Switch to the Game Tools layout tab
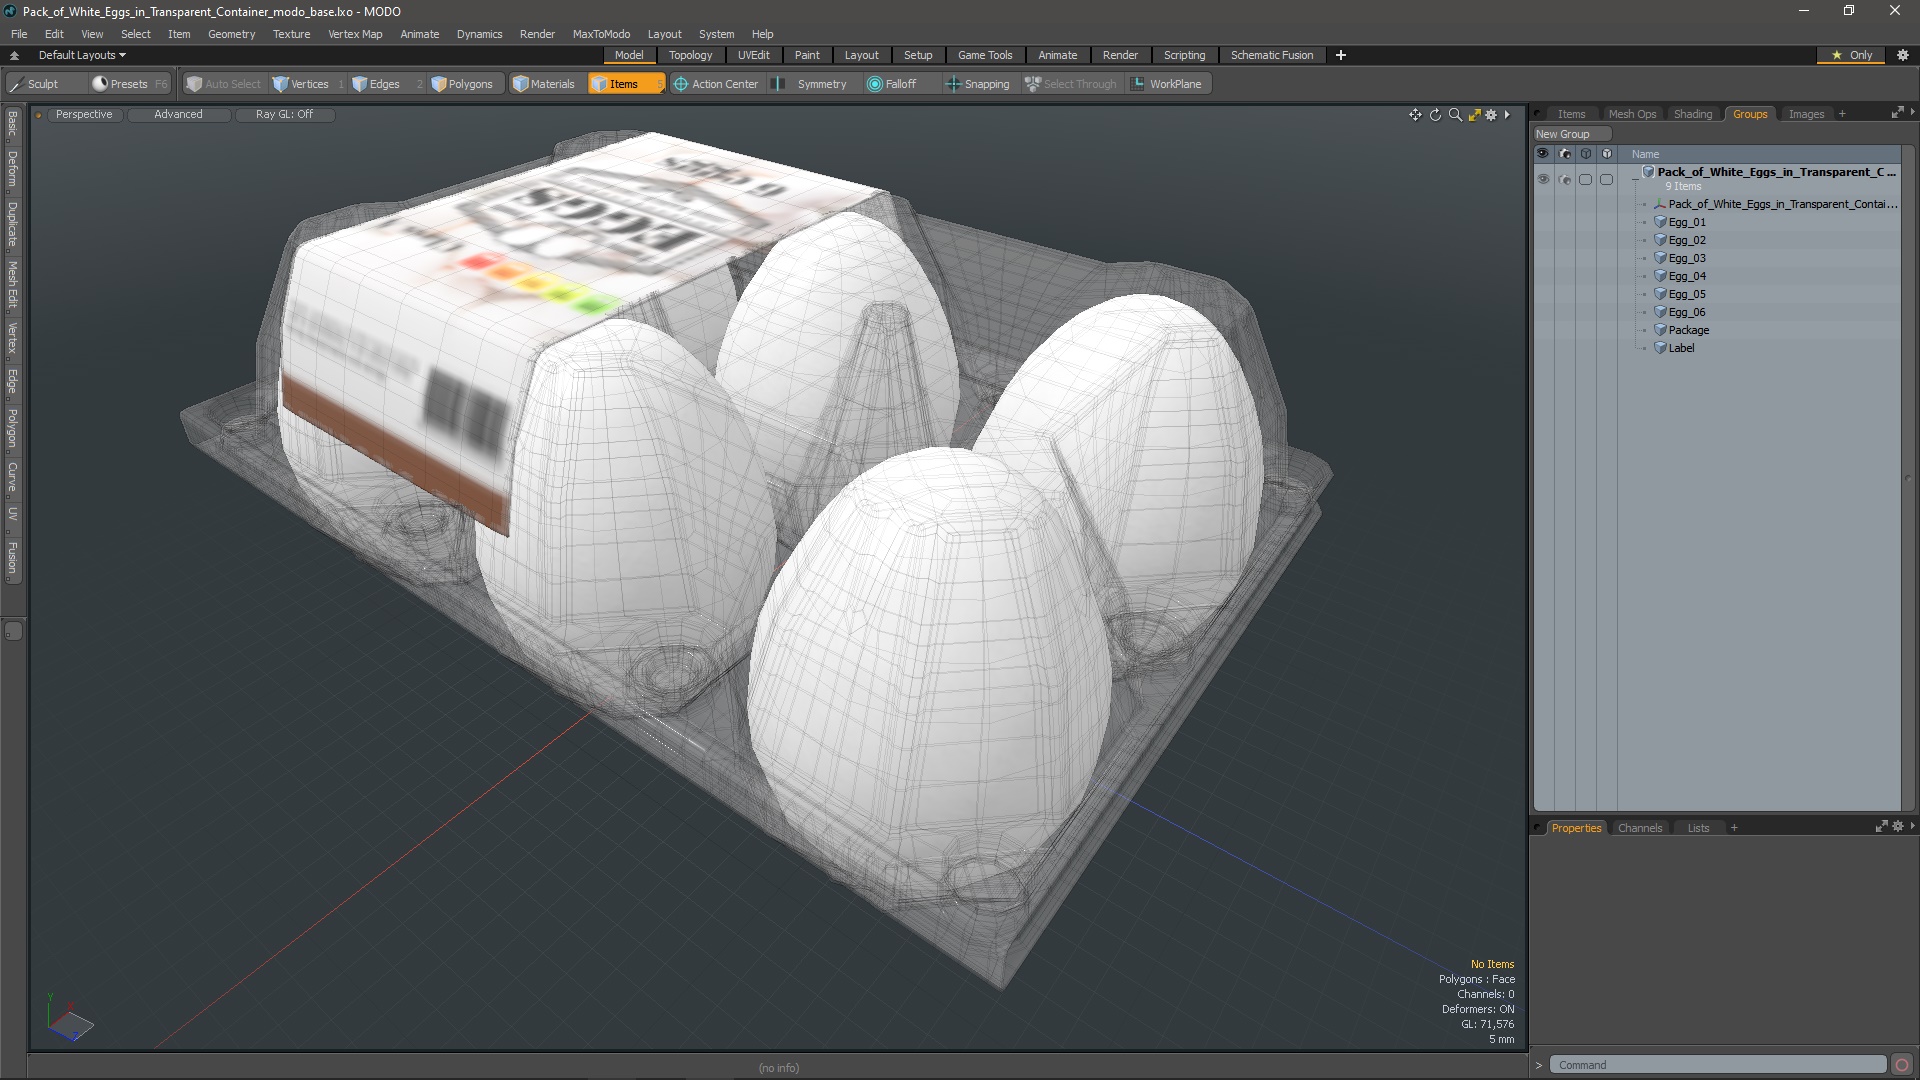This screenshot has width=1920, height=1080. (x=985, y=55)
